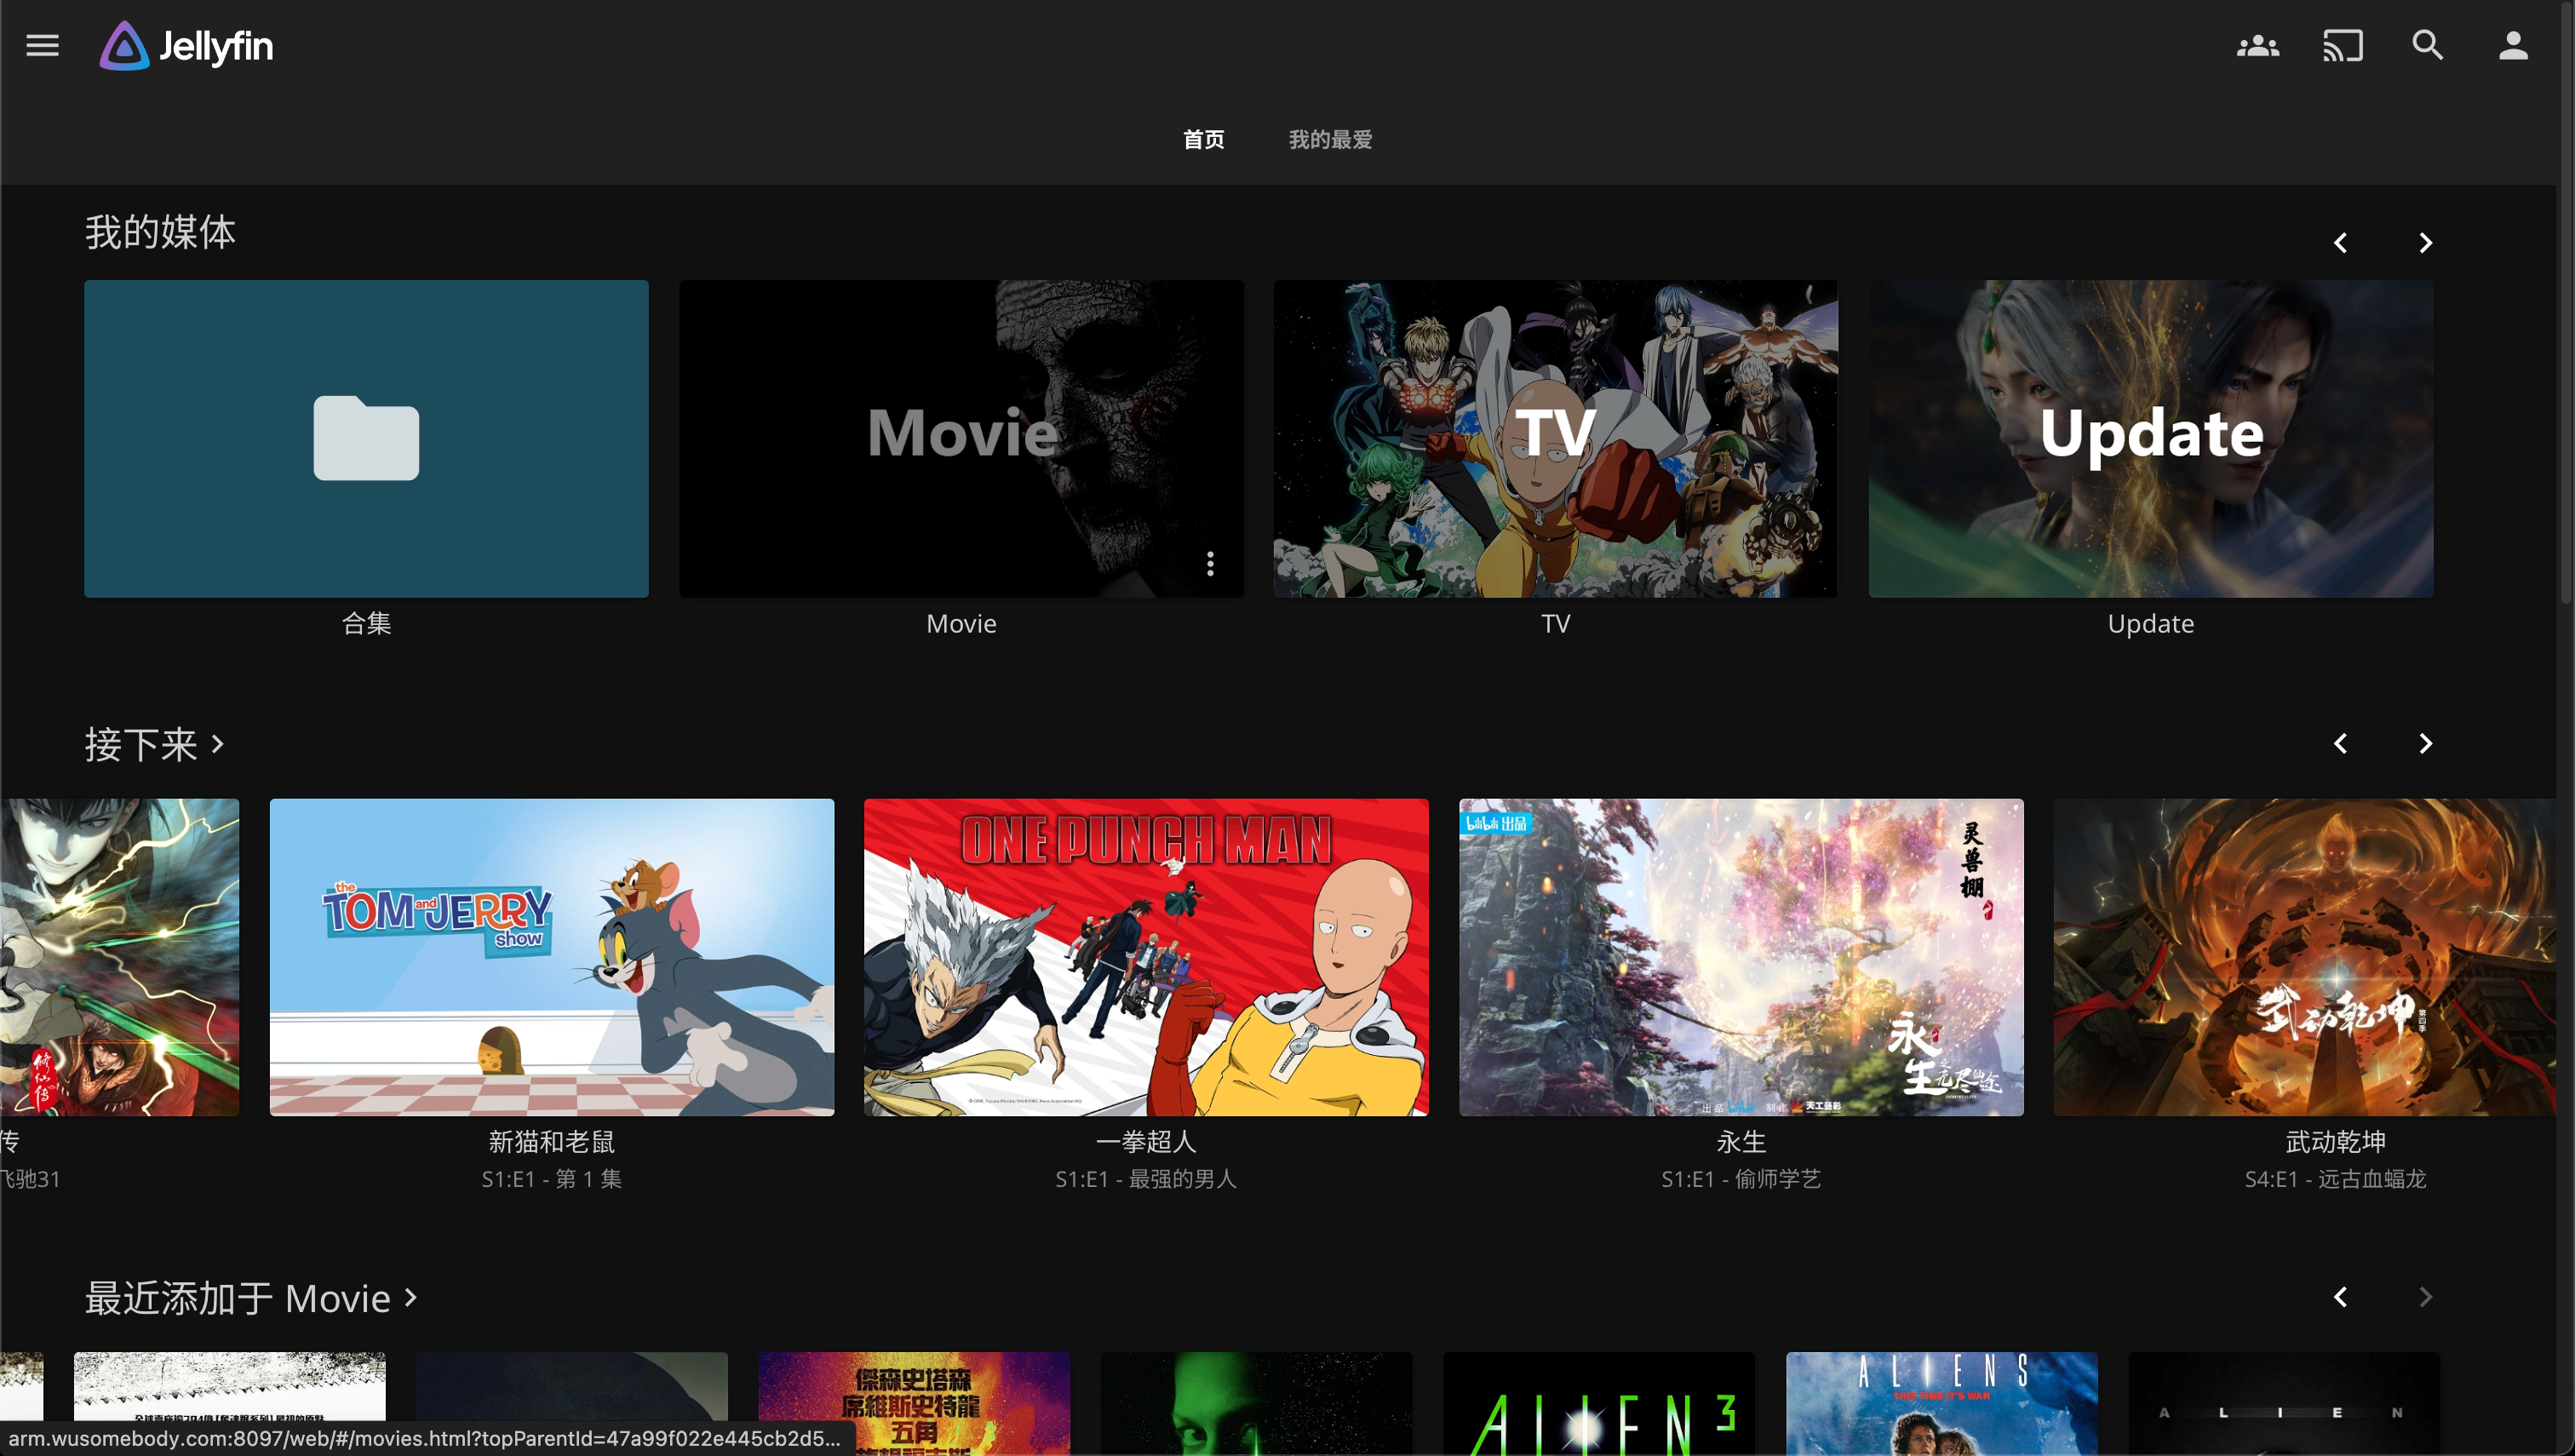The width and height of the screenshot is (2575, 1456).
Task: Click the Update label under the card
Action: 2151,624
